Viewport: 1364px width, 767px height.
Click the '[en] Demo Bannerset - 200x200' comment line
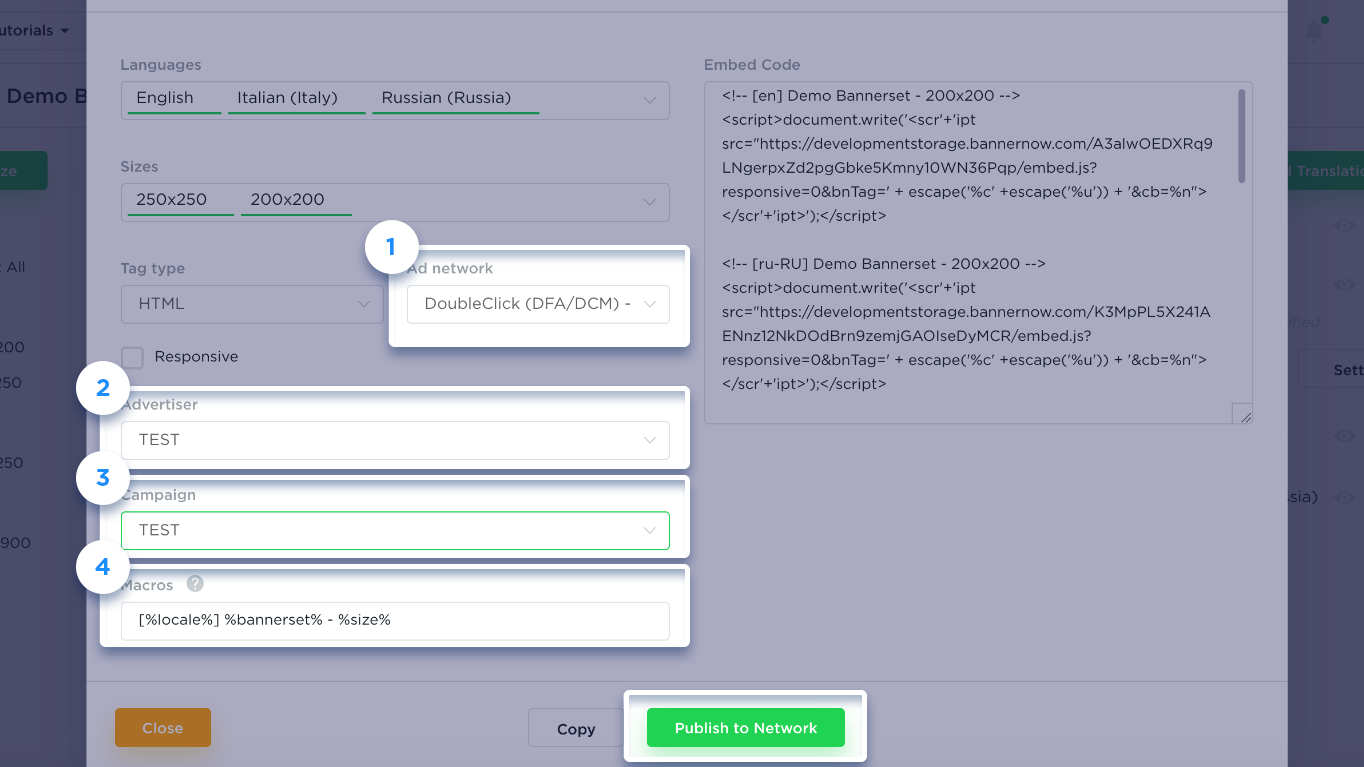[870, 96]
